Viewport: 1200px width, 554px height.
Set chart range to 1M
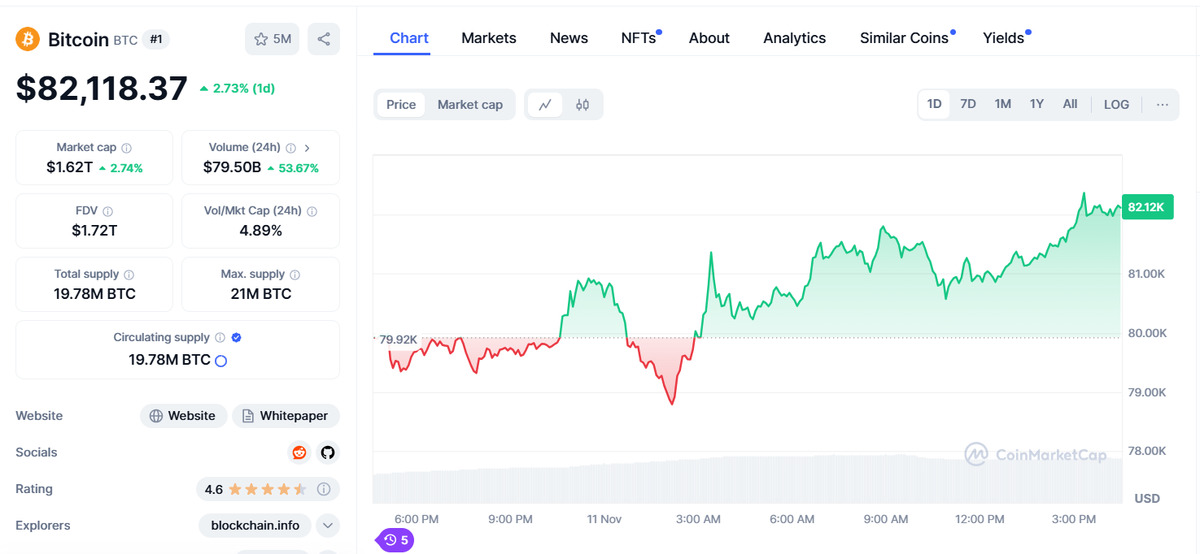(1003, 104)
